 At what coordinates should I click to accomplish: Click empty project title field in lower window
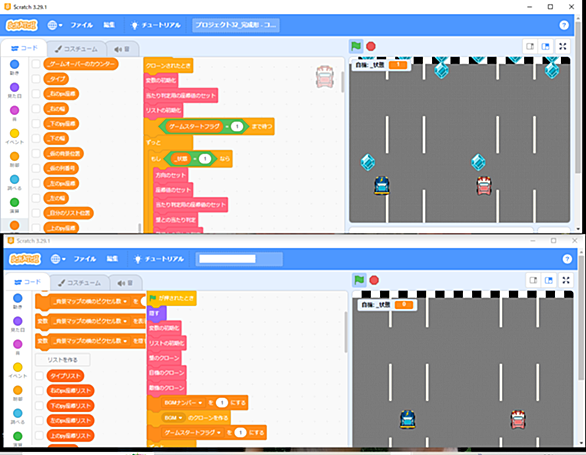pos(239,259)
